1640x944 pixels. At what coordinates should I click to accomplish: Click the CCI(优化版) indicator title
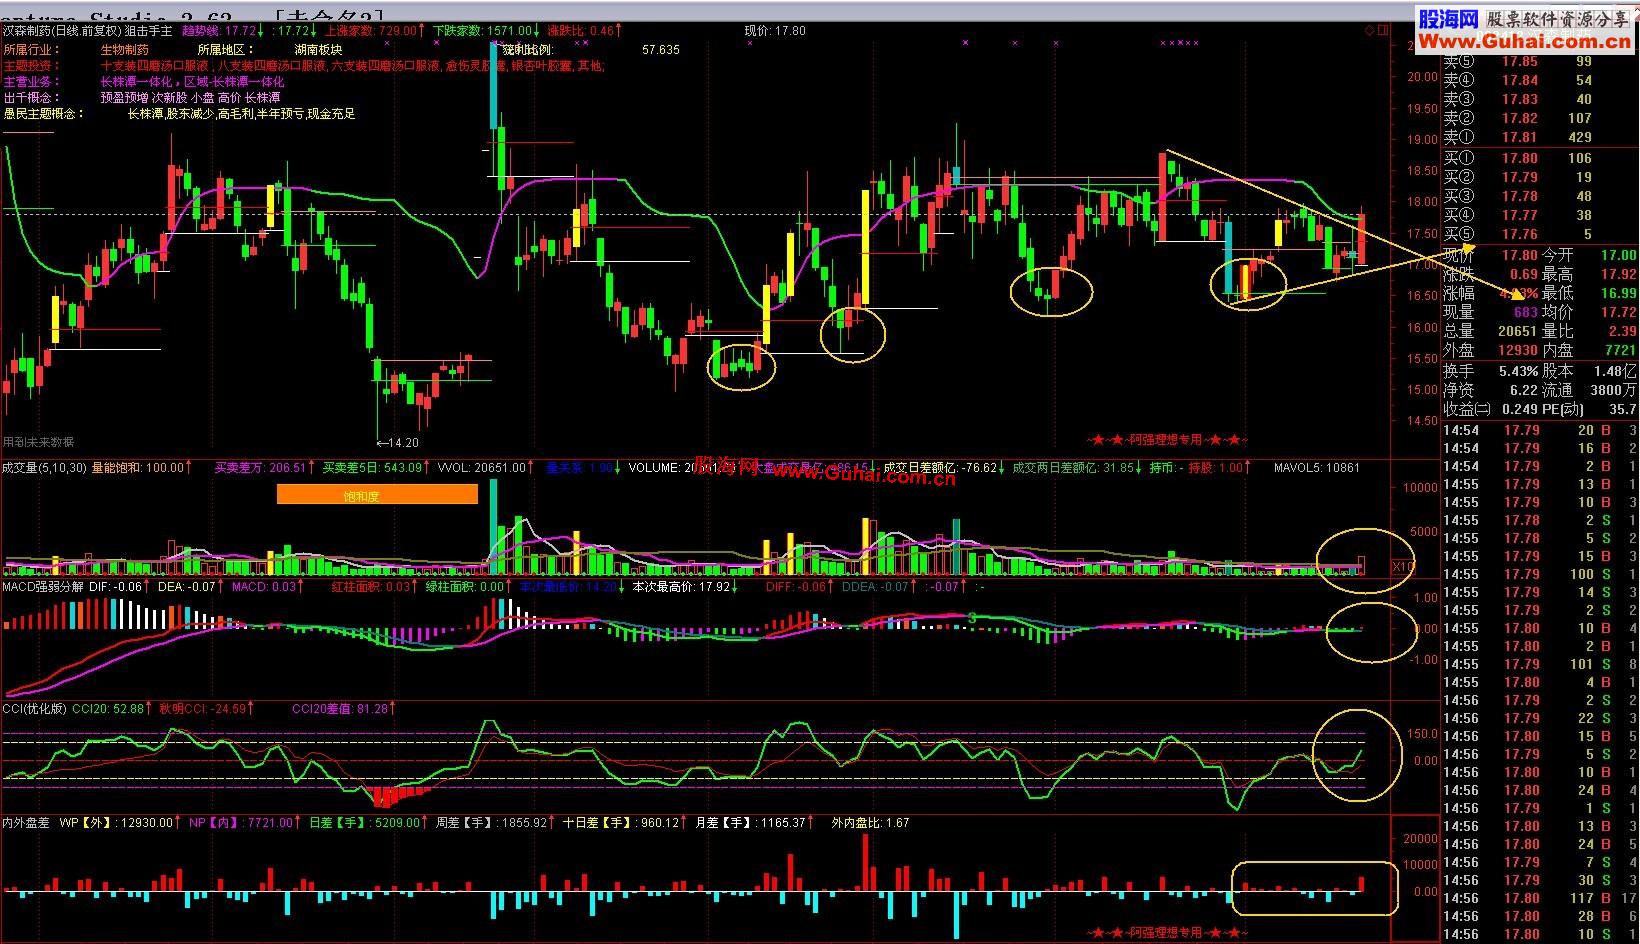pos(34,708)
